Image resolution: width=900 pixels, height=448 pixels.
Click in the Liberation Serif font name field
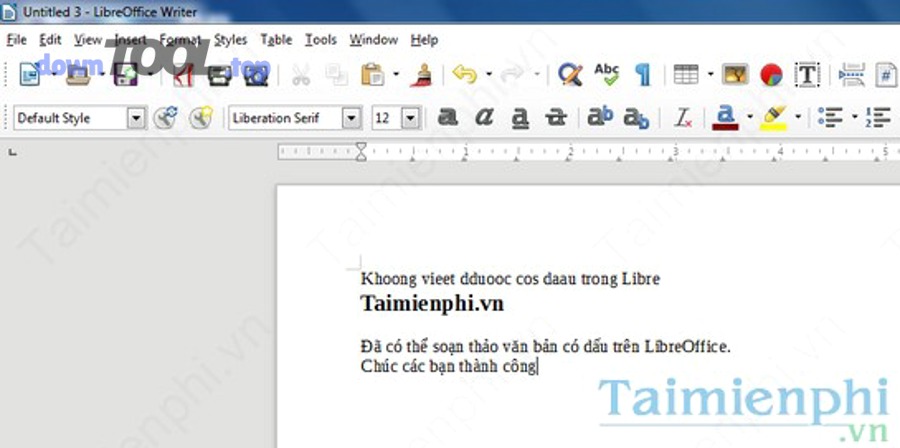[x=285, y=118]
